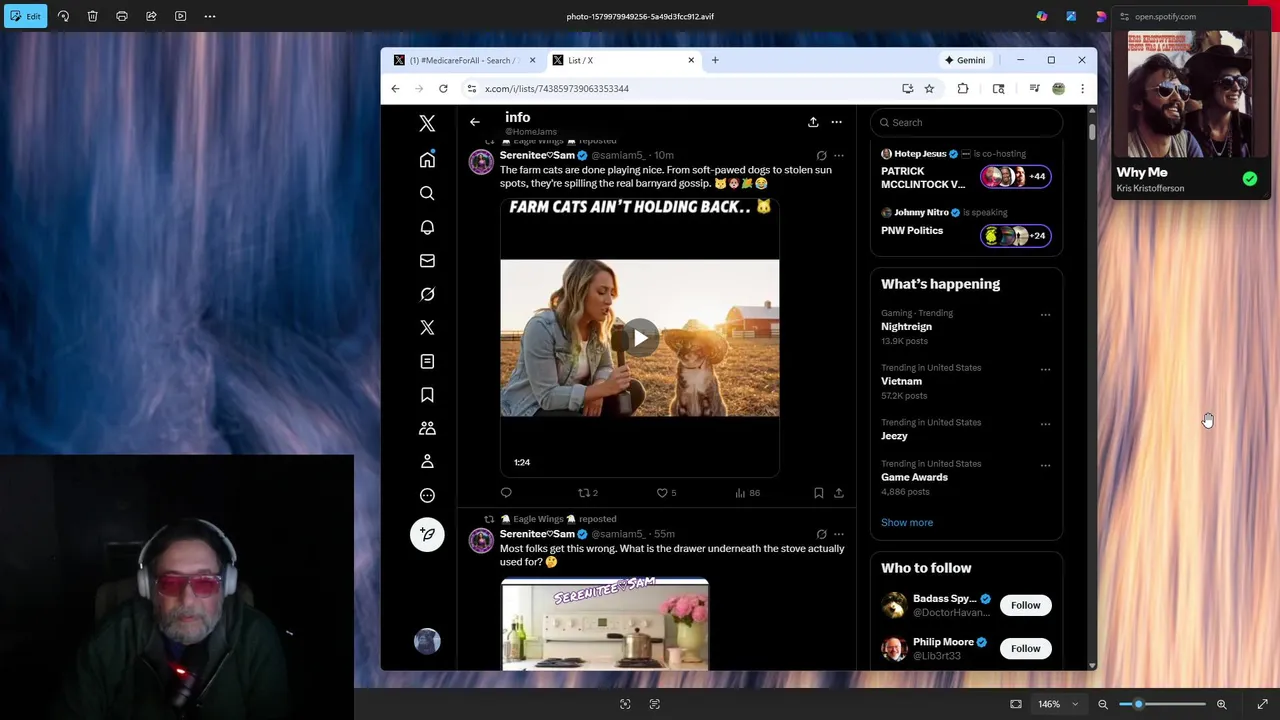This screenshot has width=1280, height=720.
Task: Click the fit-to-window icon beside 146%
Action: coord(1016,704)
